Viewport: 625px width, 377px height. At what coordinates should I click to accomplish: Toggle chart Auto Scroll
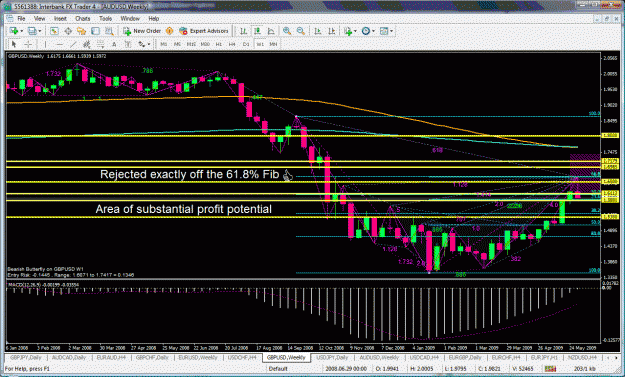[318, 31]
